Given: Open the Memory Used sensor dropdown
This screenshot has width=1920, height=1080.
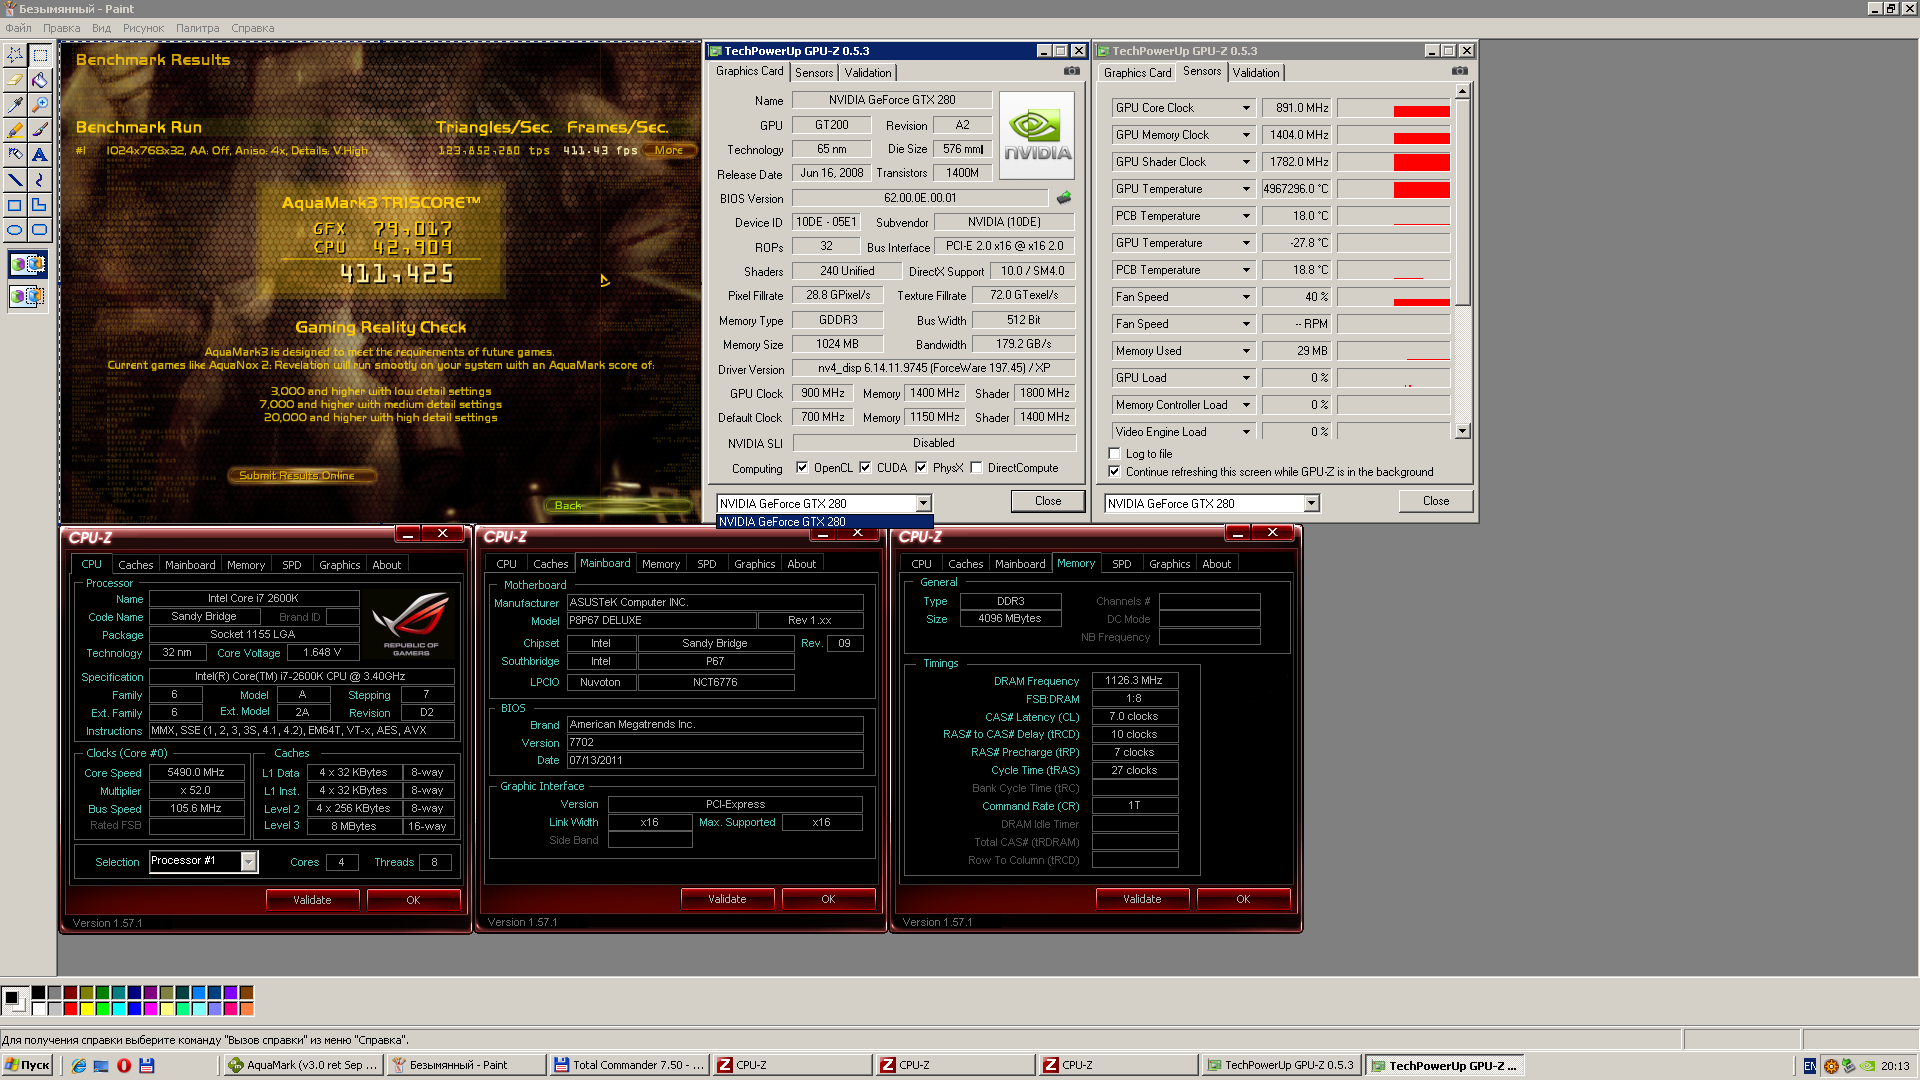Looking at the screenshot, I should coord(1246,351).
